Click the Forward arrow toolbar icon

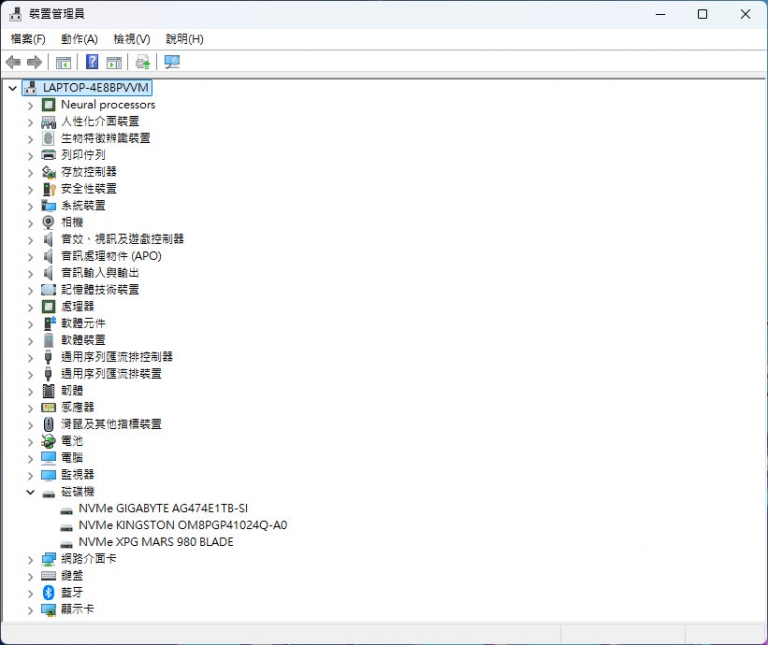(x=34, y=62)
